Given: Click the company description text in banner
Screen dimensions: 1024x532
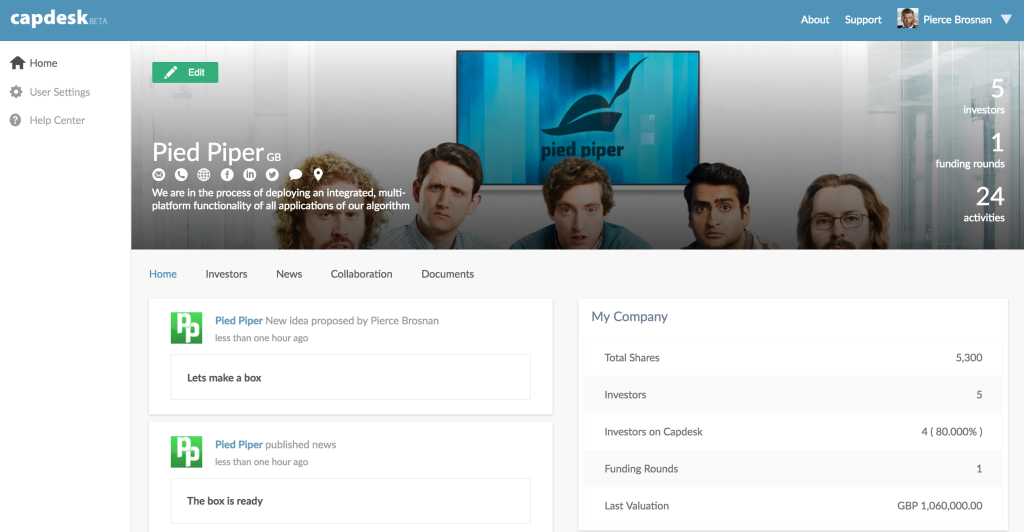Looking at the screenshot, I should tap(281, 199).
